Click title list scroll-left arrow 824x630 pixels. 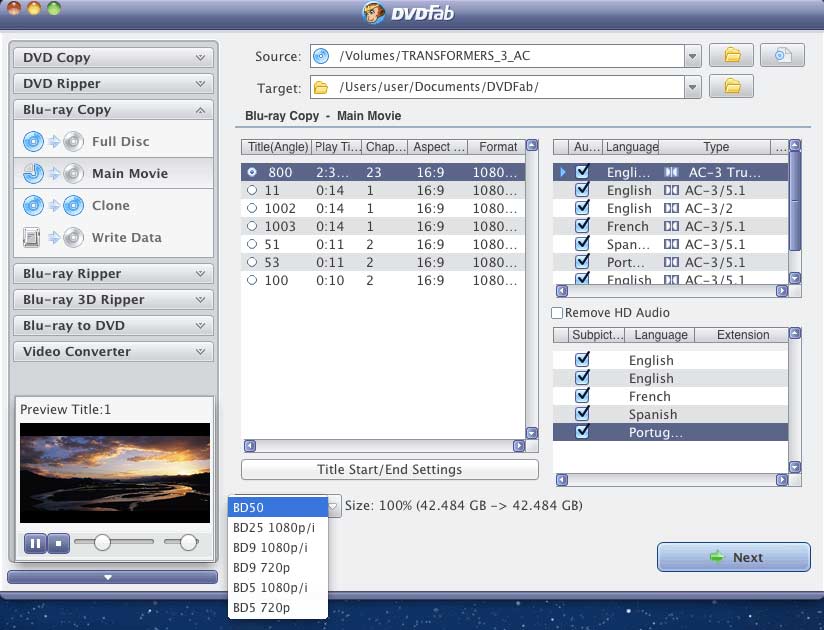tap(250, 446)
